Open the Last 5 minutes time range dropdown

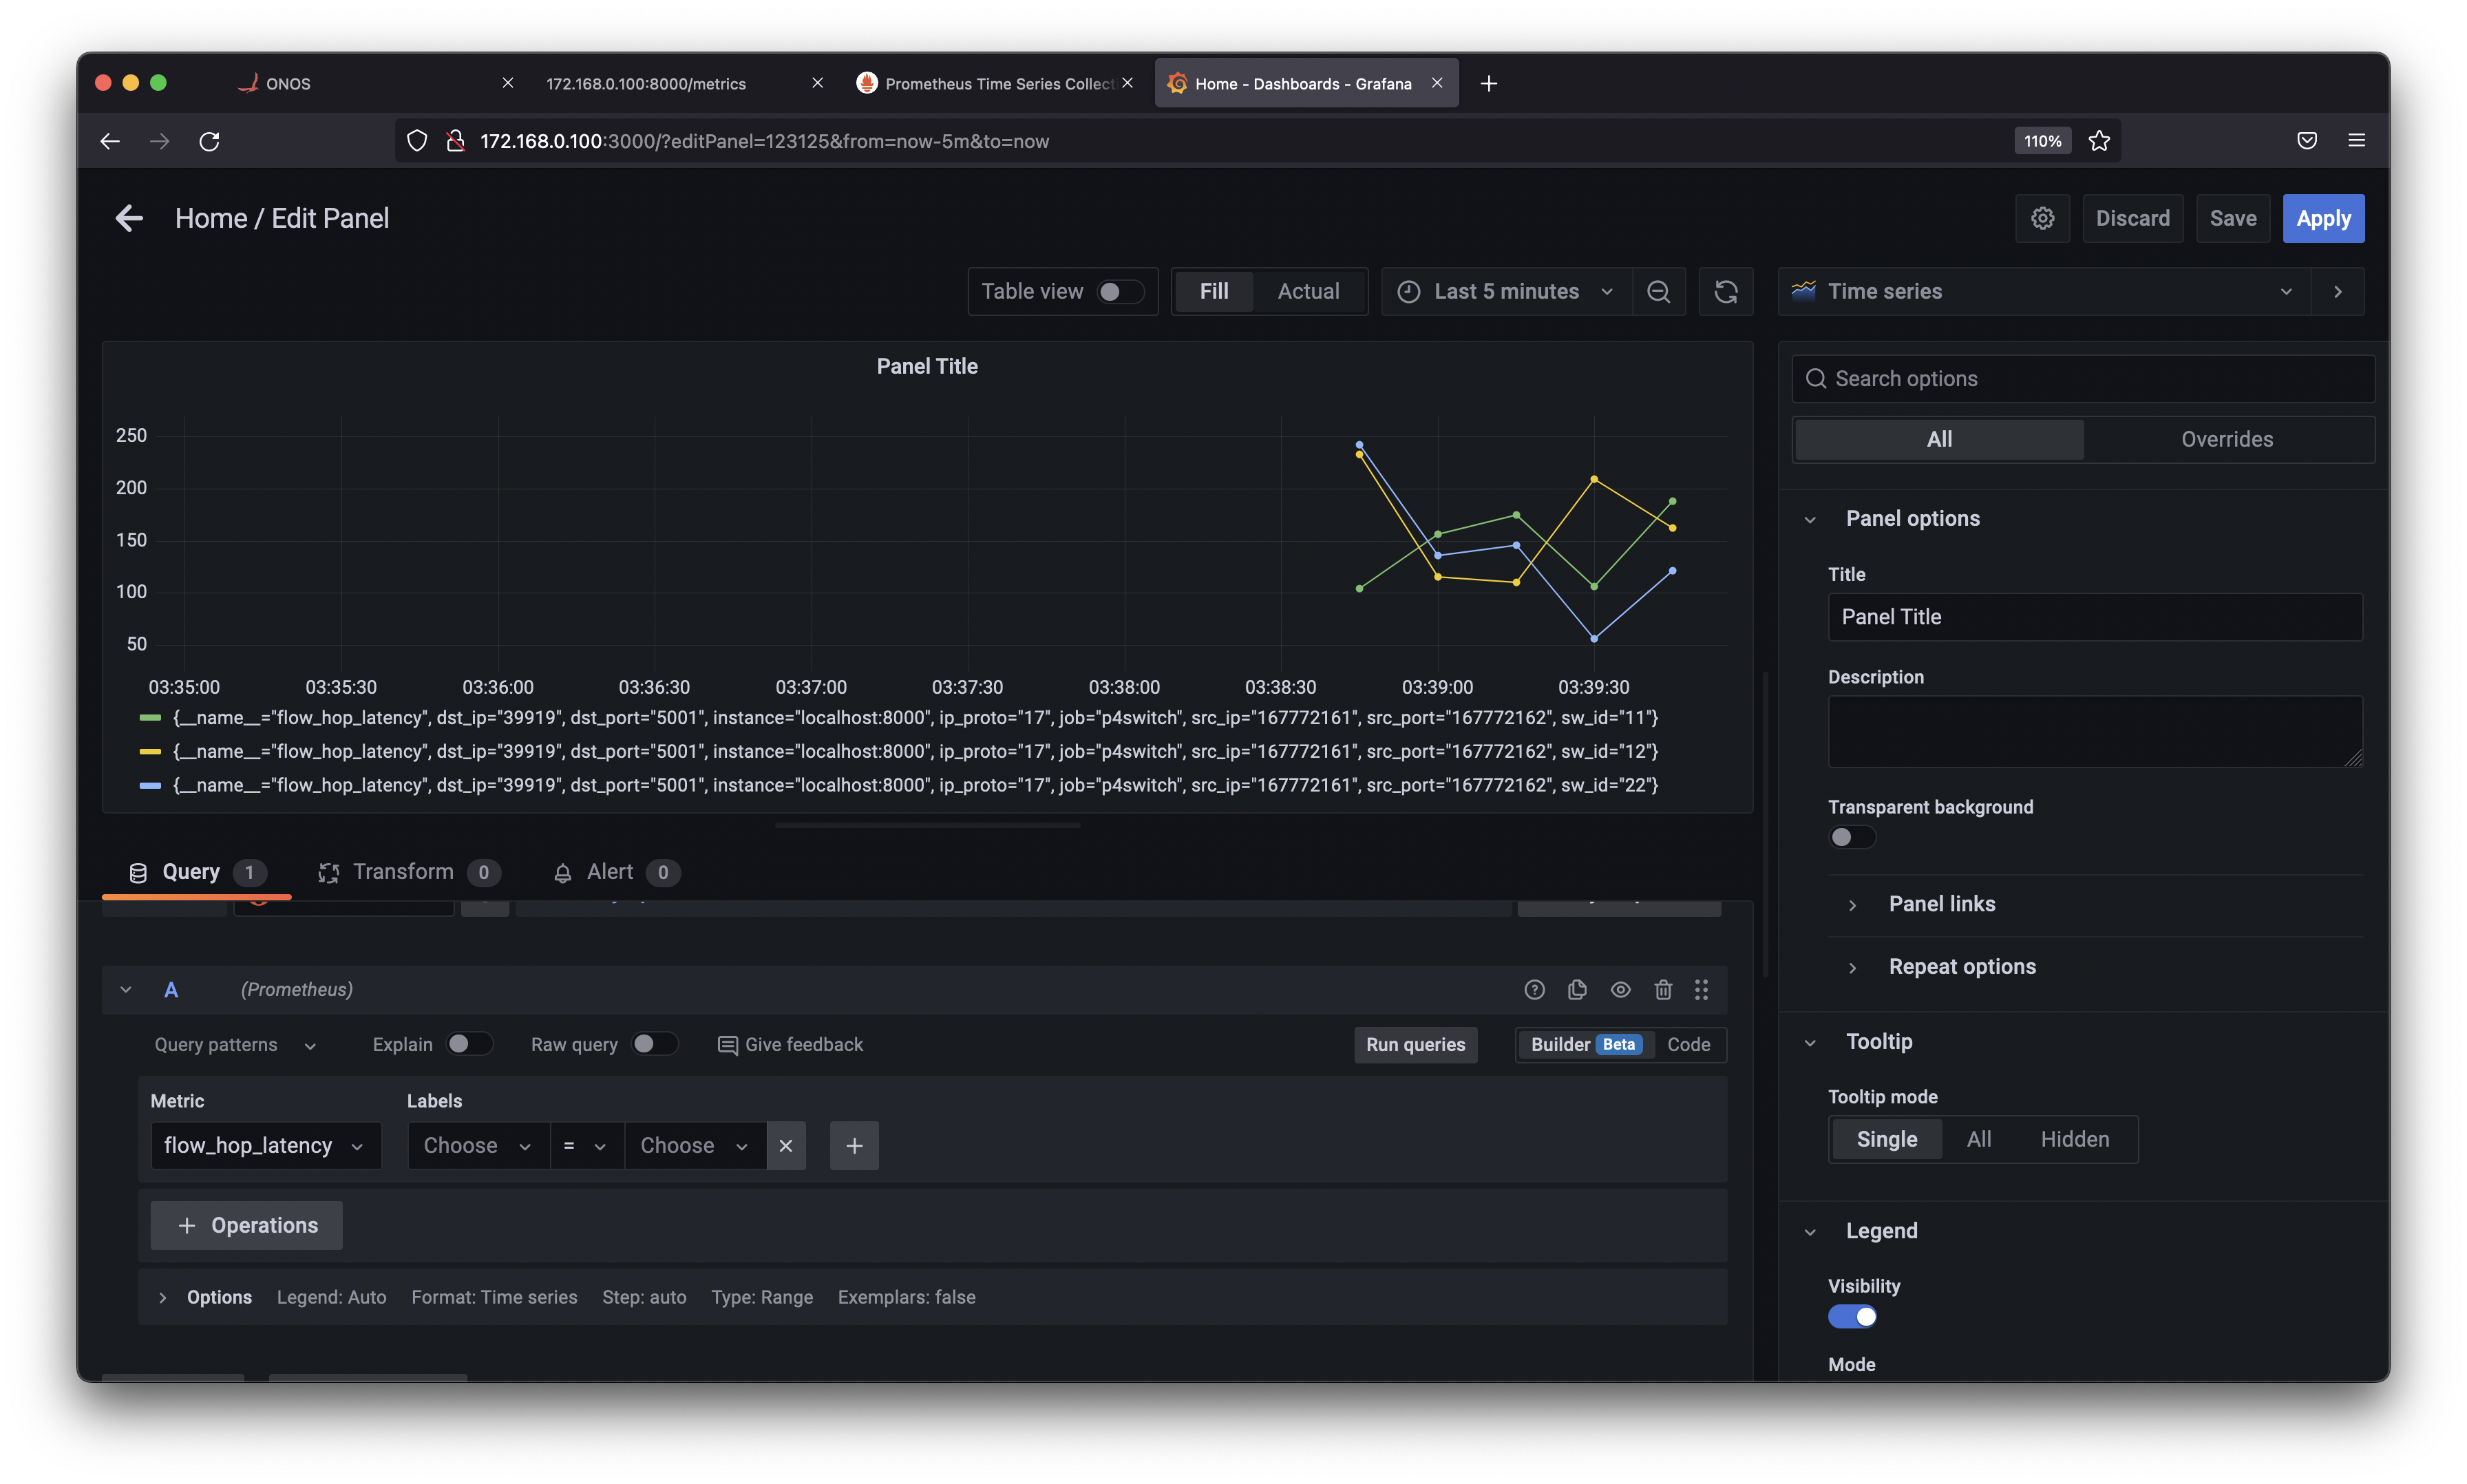click(x=1507, y=291)
